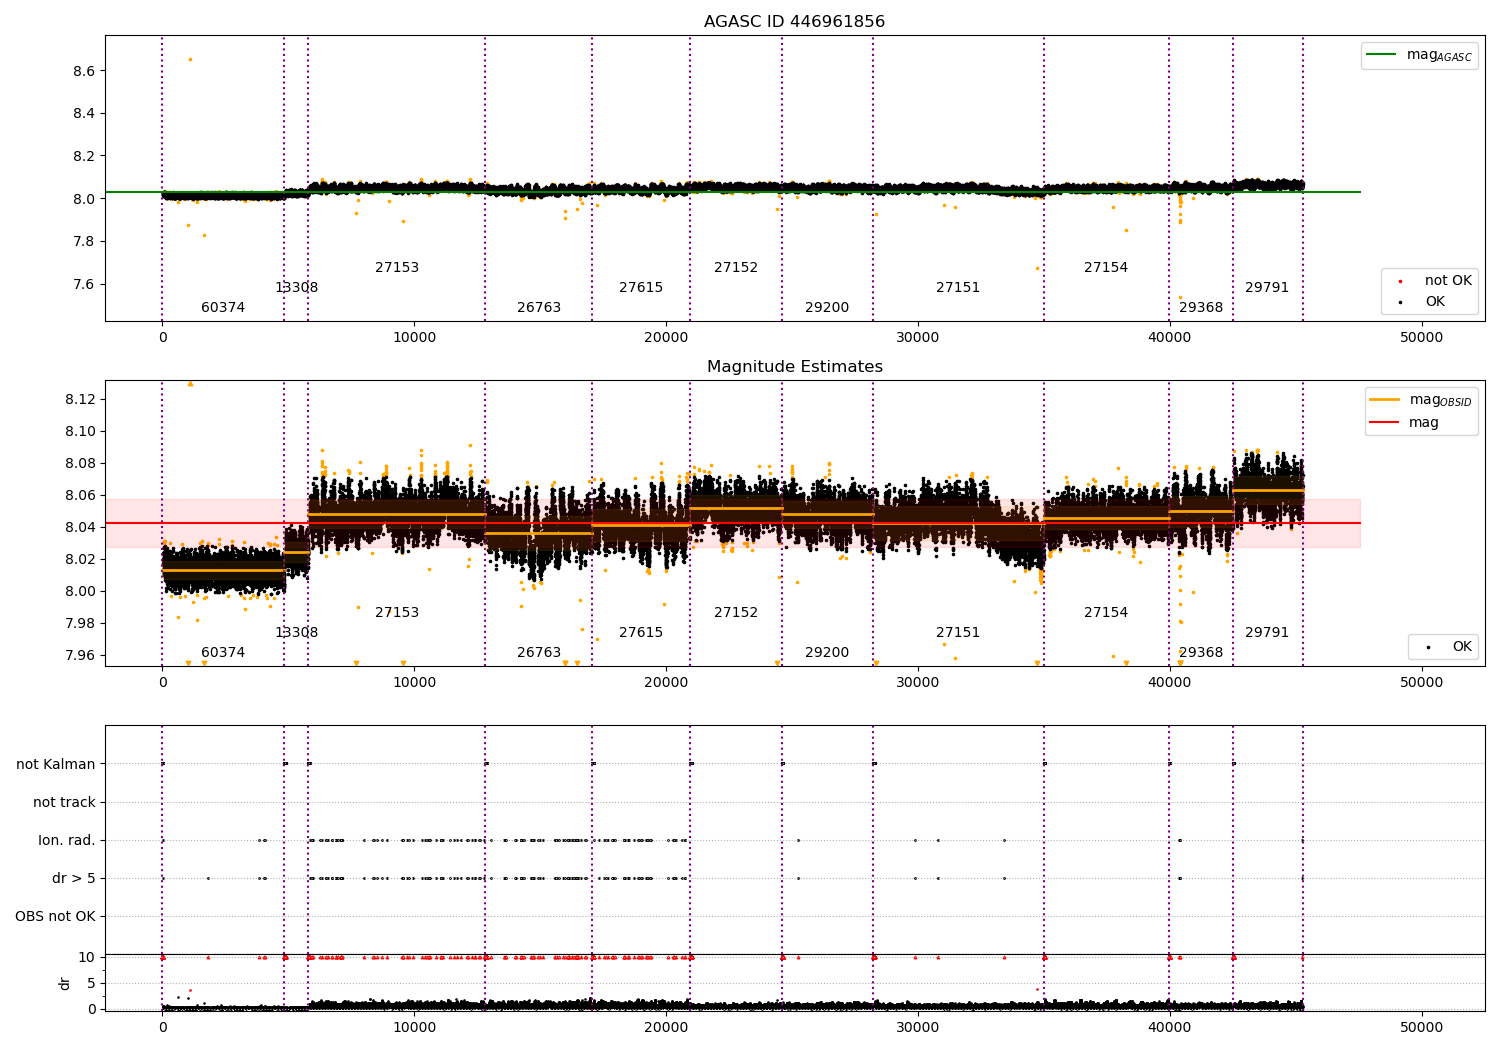Viewport: 1500px width, 1050px height.
Task: Click the 7.98 y-axis tick label
Action: pyautogui.click(x=80, y=623)
